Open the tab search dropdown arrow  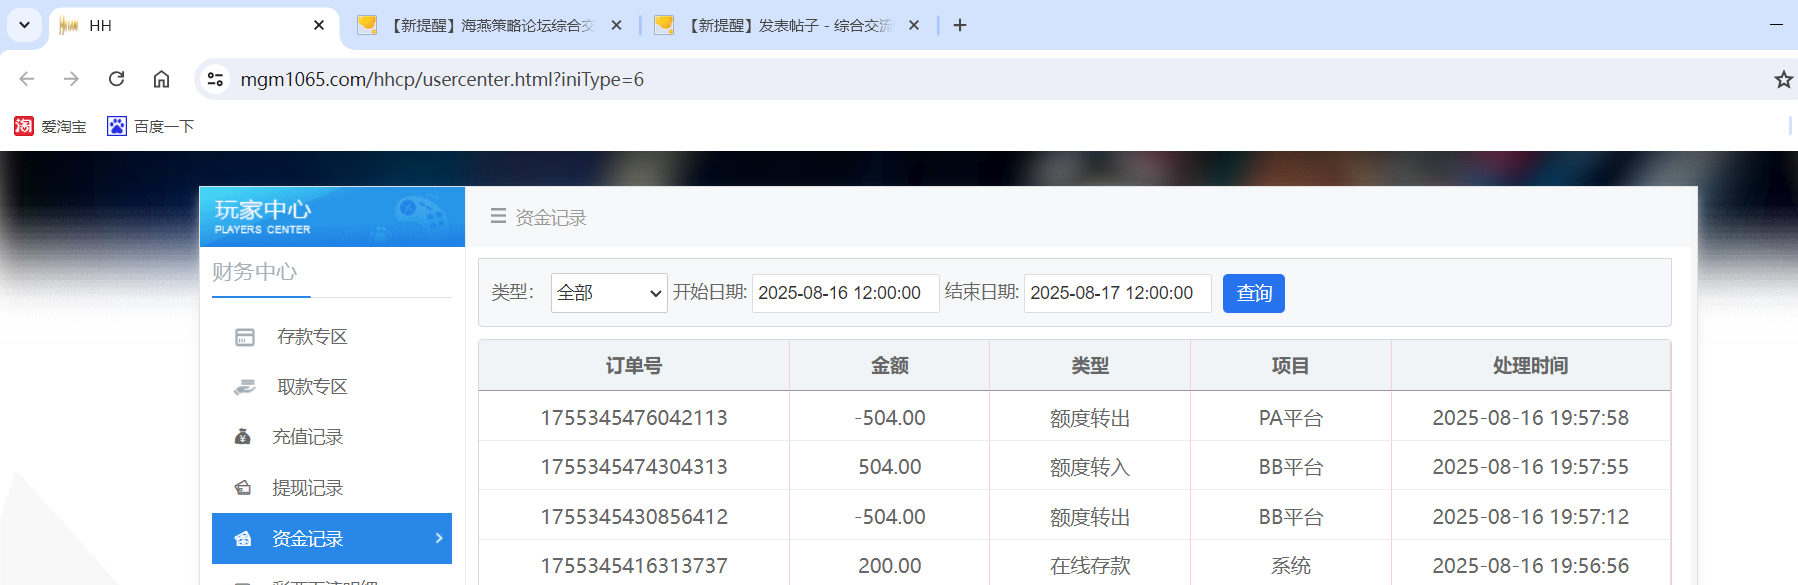point(24,25)
